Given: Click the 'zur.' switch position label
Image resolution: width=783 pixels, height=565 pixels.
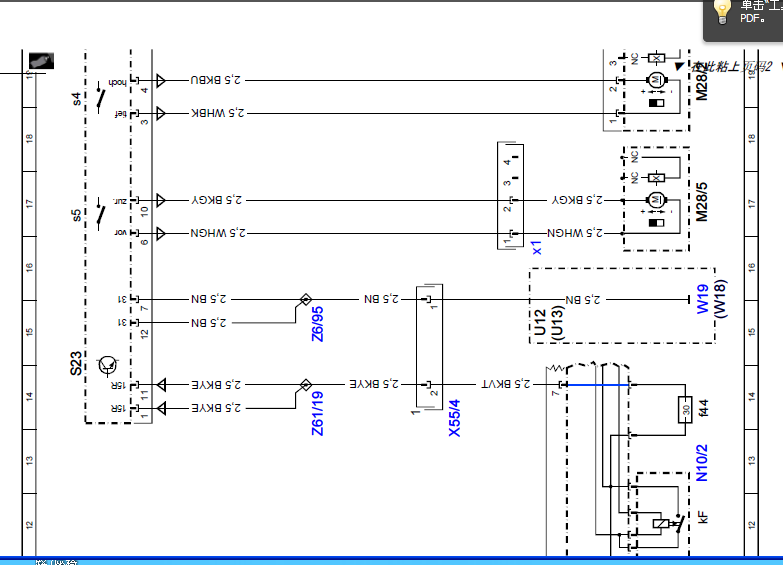Looking at the screenshot, I should 120,201.
